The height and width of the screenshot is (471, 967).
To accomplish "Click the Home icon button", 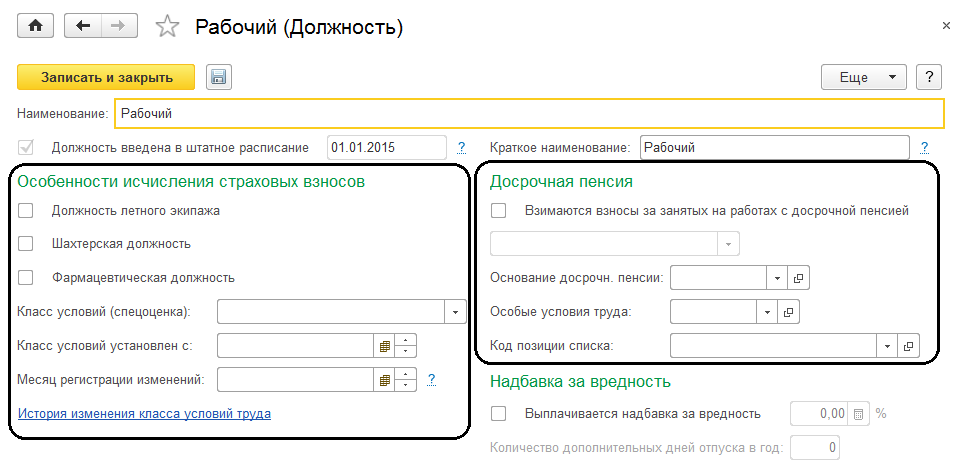I will coord(36,26).
